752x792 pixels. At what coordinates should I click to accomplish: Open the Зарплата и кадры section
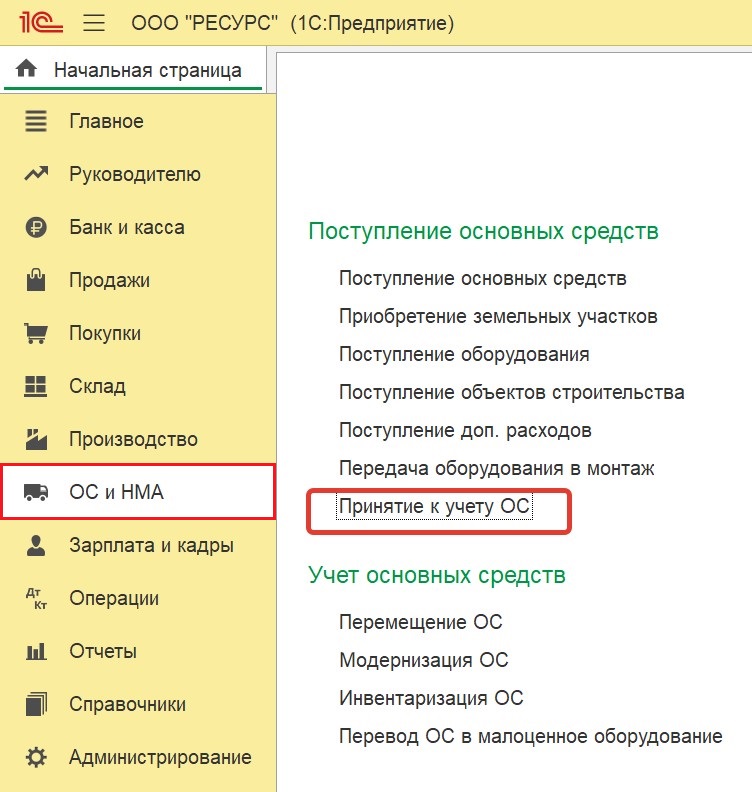click(x=138, y=546)
